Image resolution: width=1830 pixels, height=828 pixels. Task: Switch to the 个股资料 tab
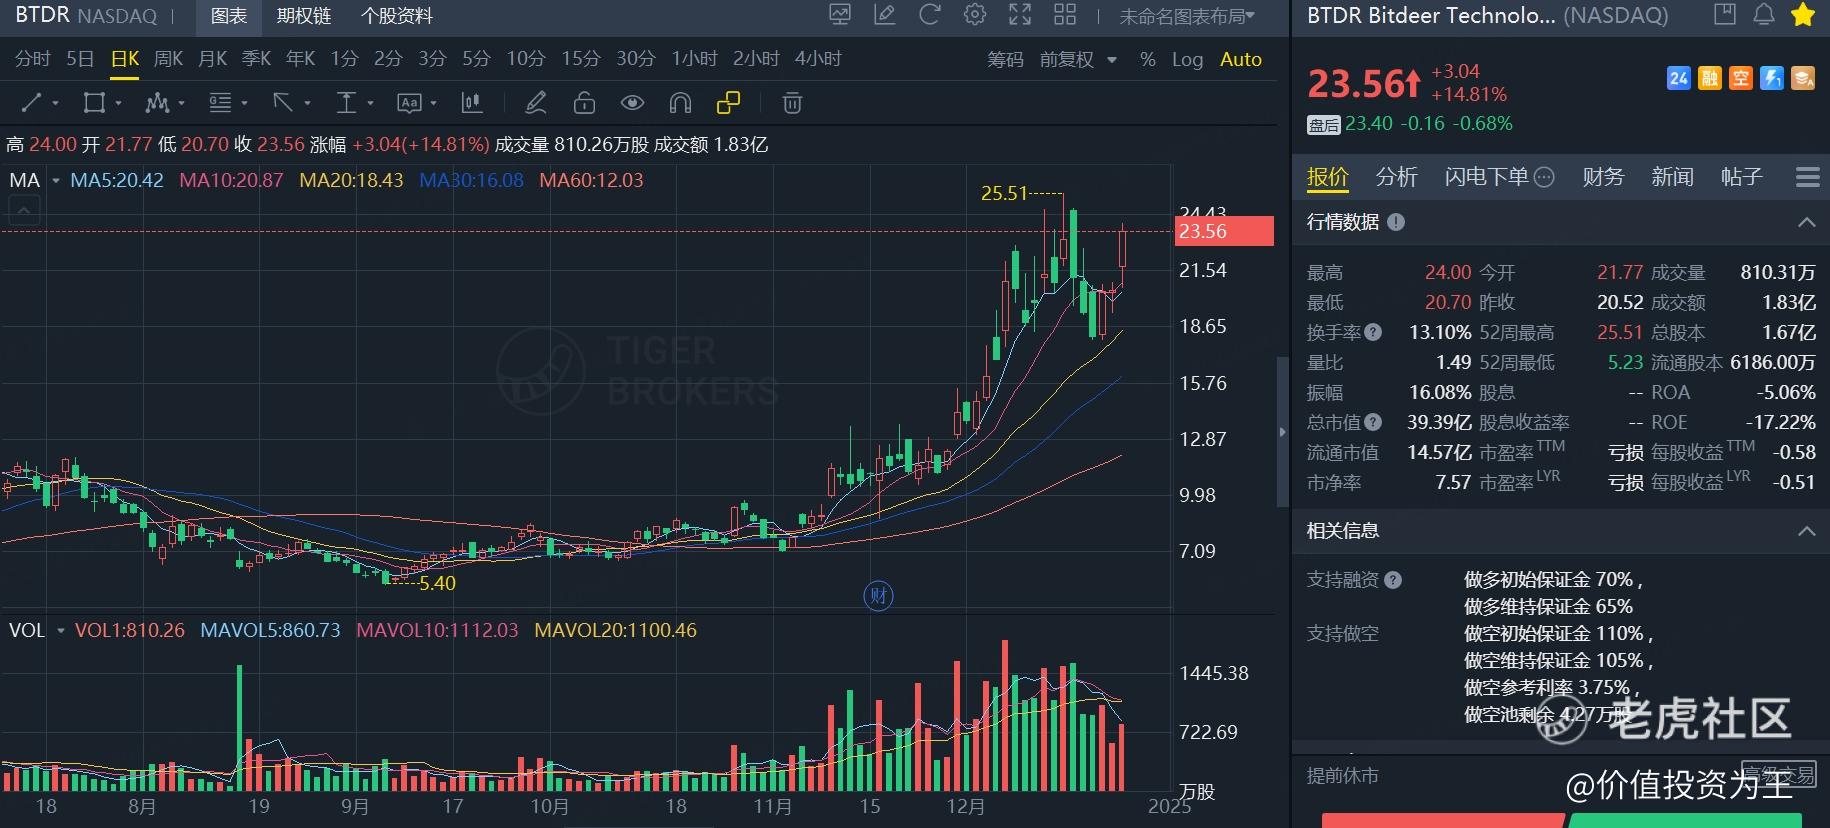pyautogui.click(x=397, y=16)
